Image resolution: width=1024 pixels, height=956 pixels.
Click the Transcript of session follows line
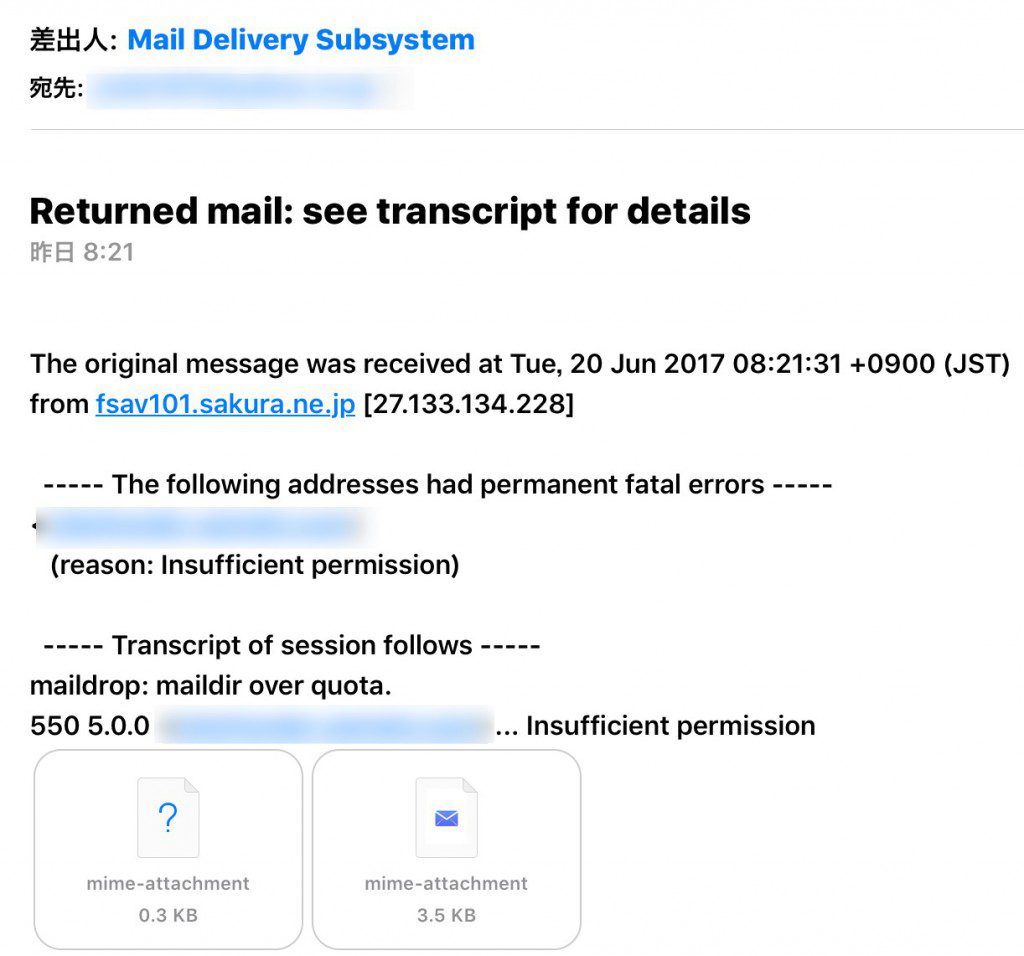291,645
